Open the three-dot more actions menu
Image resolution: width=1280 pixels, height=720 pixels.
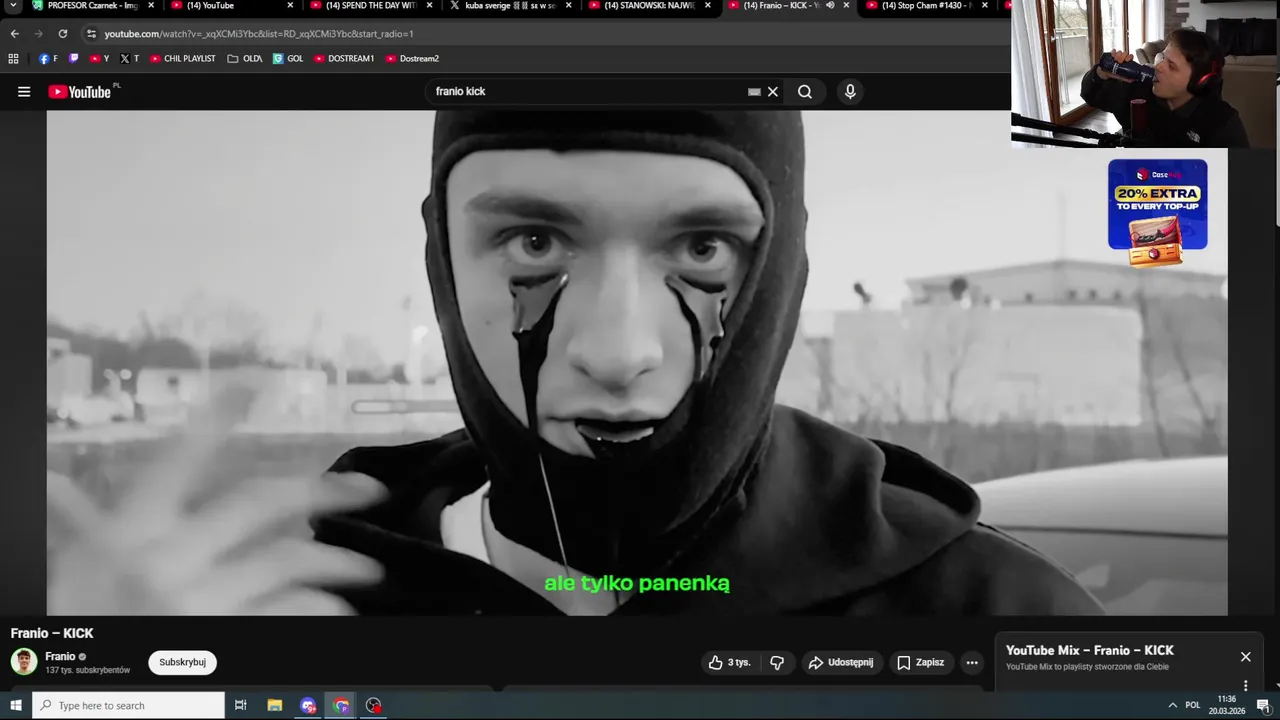click(972, 662)
